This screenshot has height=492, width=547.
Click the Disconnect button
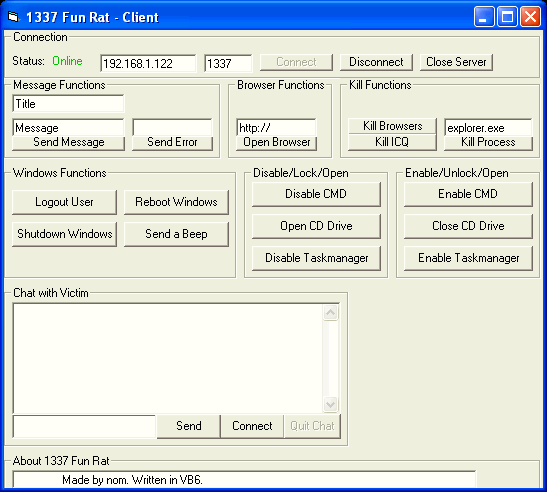[x=376, y=62]
